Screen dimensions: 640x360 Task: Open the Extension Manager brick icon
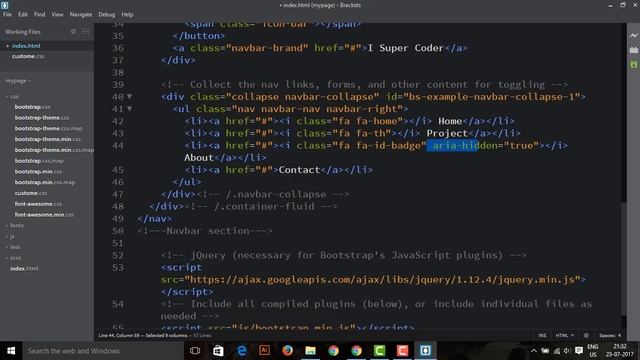point(633,50)
